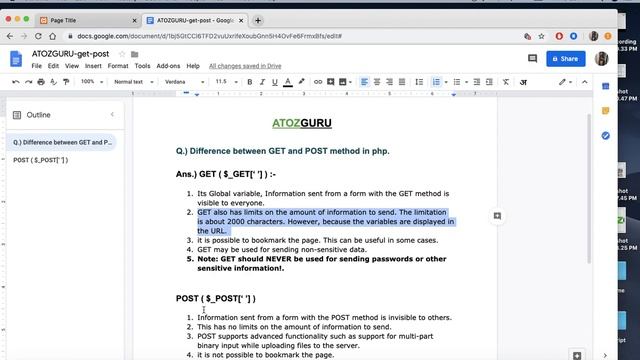
Task: Toggle italic formatting
Action: pos(262,82)
